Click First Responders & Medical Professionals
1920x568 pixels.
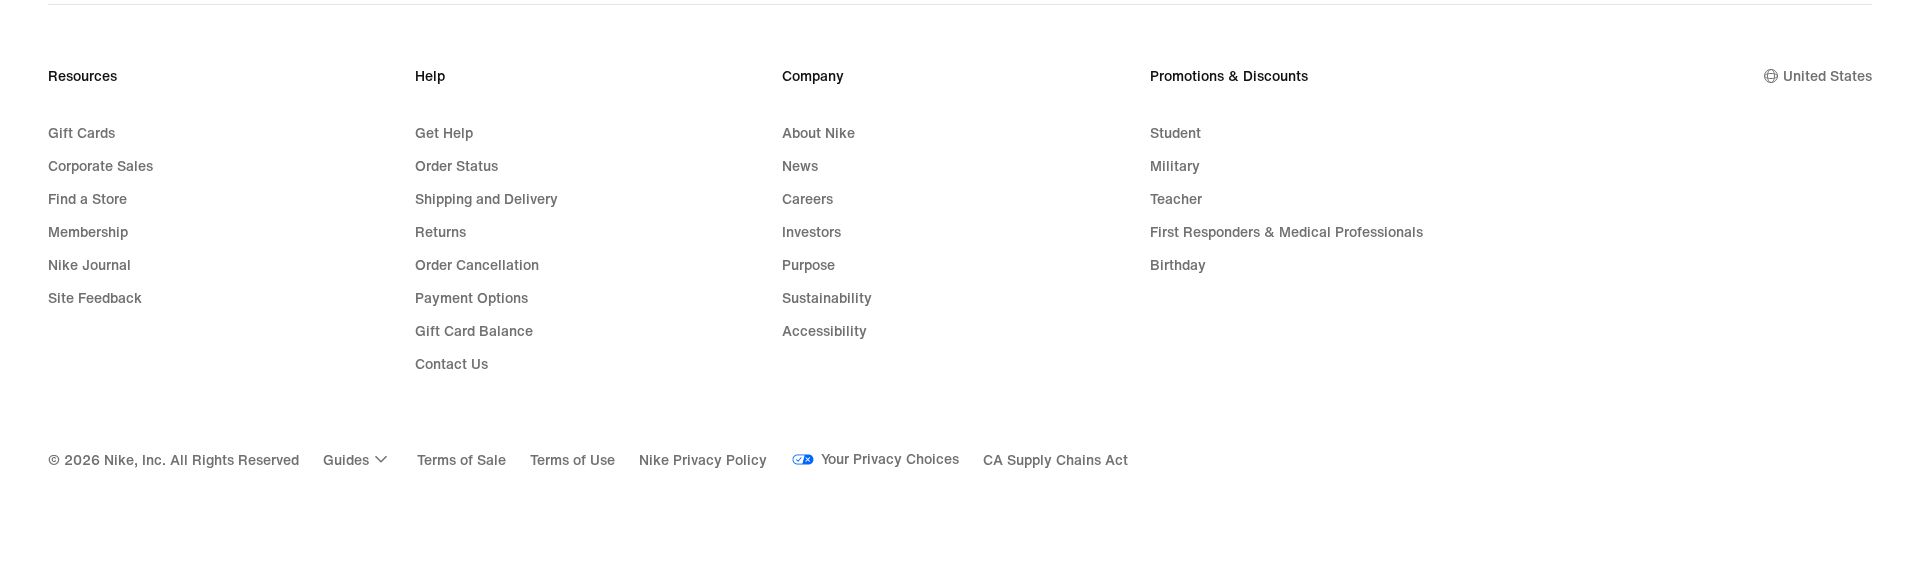[x=1286, y=232]
